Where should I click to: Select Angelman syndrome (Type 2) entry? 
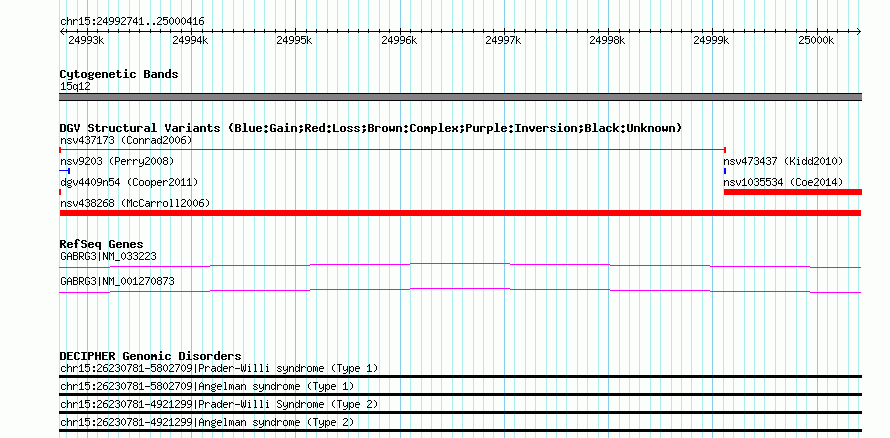point(207,423)
